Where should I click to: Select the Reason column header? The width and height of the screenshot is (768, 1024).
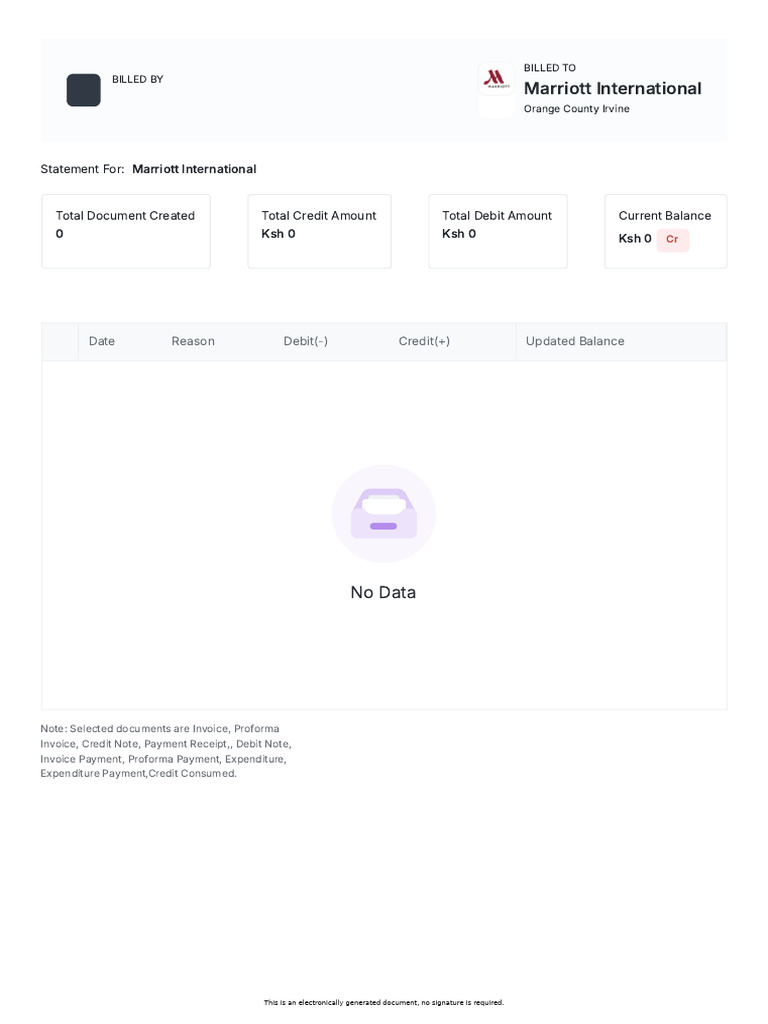193,341
